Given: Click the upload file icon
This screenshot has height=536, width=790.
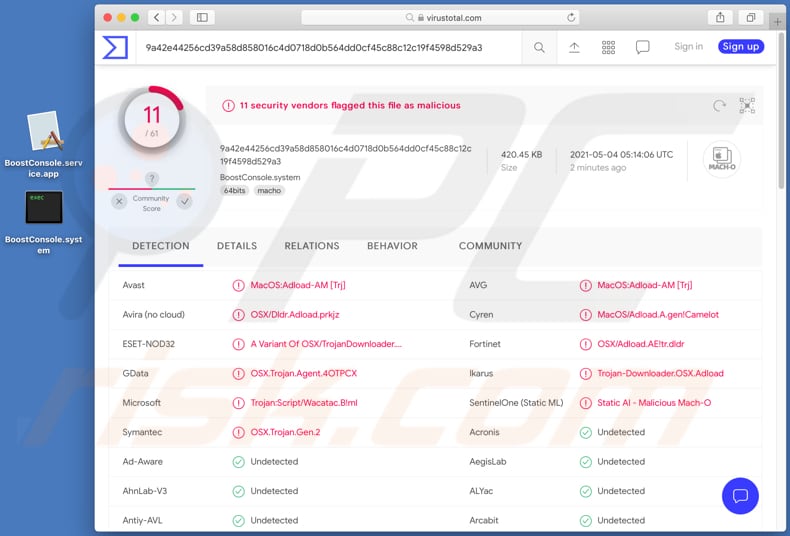Looking at the screenshot, I should click(x=574, y=47).
